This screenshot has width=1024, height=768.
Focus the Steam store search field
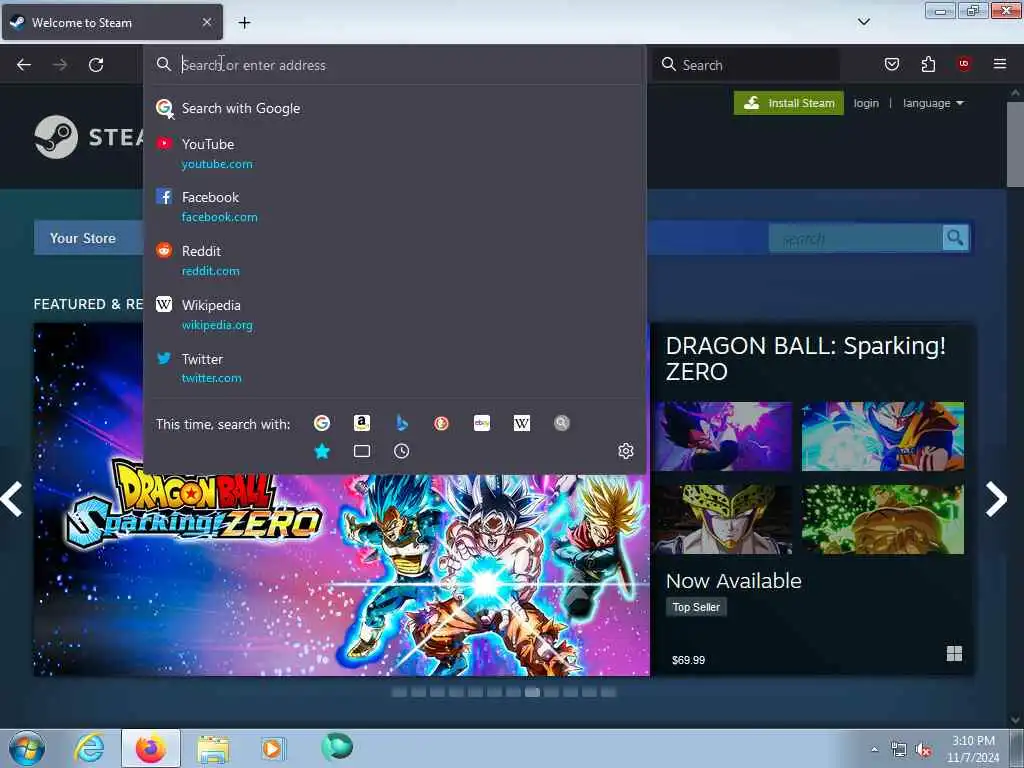[856, 238]
